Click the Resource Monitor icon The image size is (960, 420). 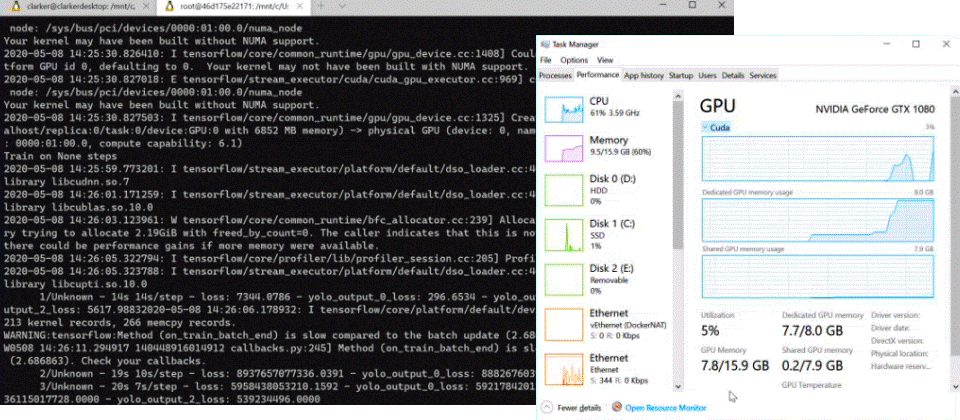click(617, 407)
